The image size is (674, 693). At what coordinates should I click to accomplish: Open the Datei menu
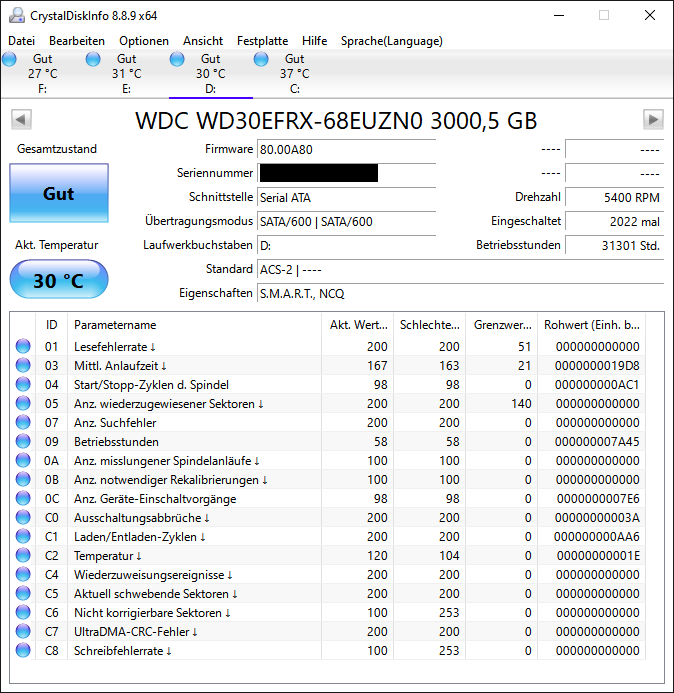21,41
